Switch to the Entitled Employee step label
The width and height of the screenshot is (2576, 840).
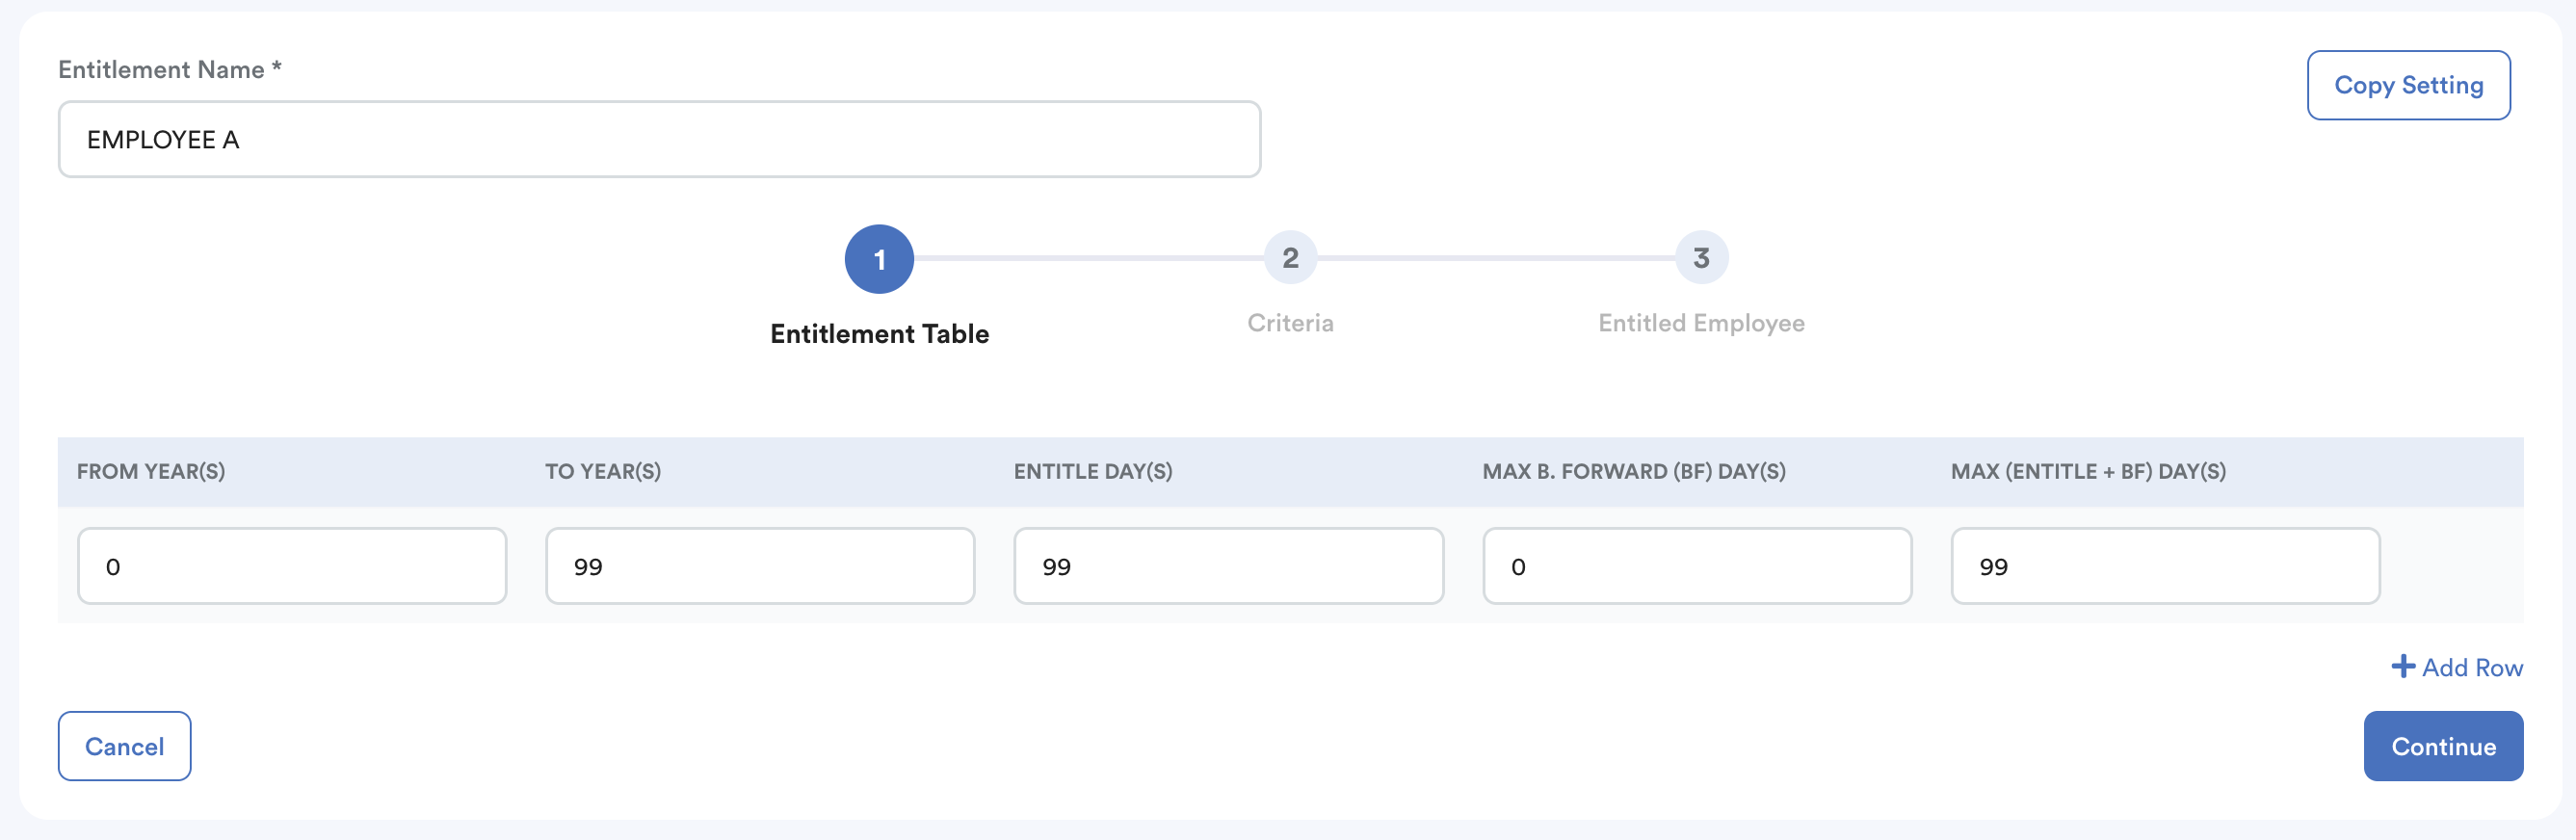pos(1701,323)
